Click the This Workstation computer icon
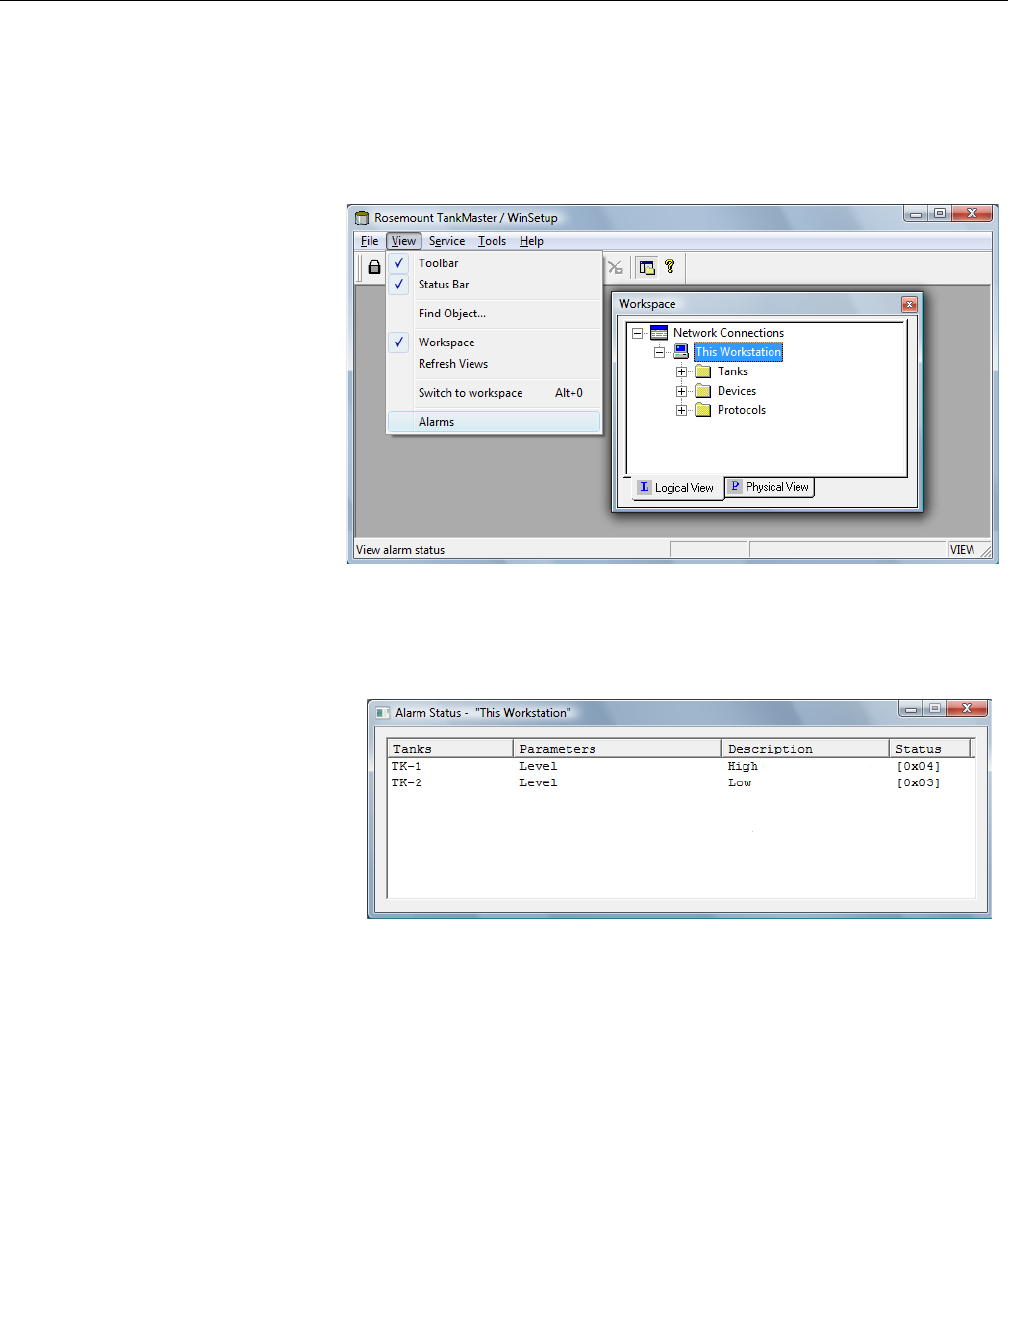 point(681,352)
